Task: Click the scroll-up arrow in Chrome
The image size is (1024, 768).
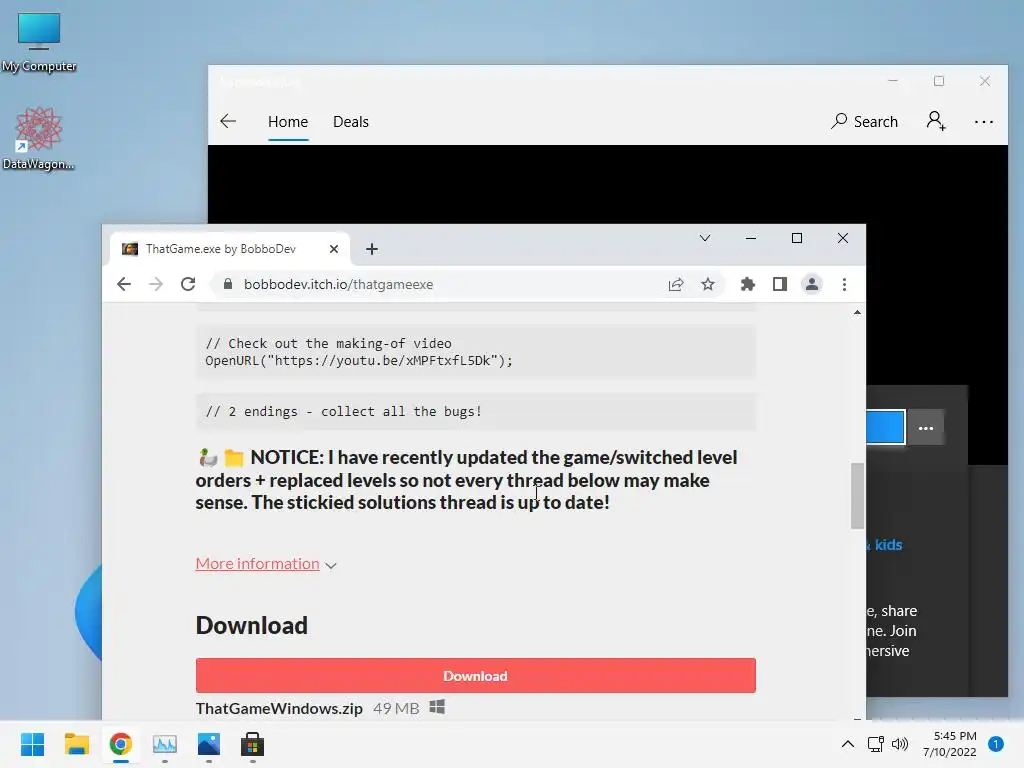Action: pos(857,313)
